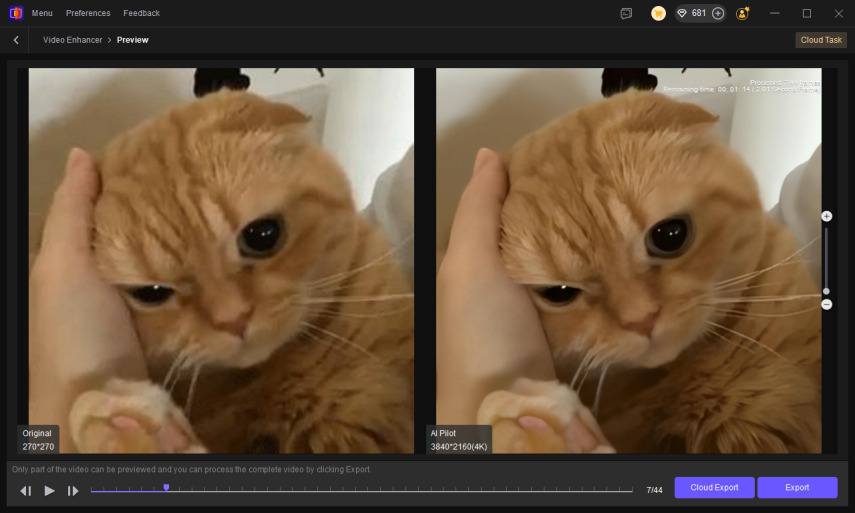Click the Cloud Export button

click(x=714, y=487)
